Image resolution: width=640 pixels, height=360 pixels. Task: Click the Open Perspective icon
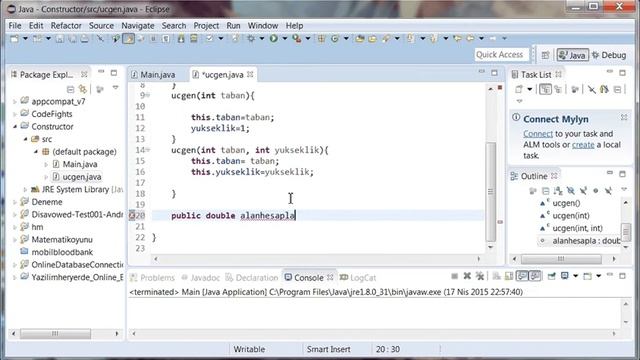tap(545, 55)
